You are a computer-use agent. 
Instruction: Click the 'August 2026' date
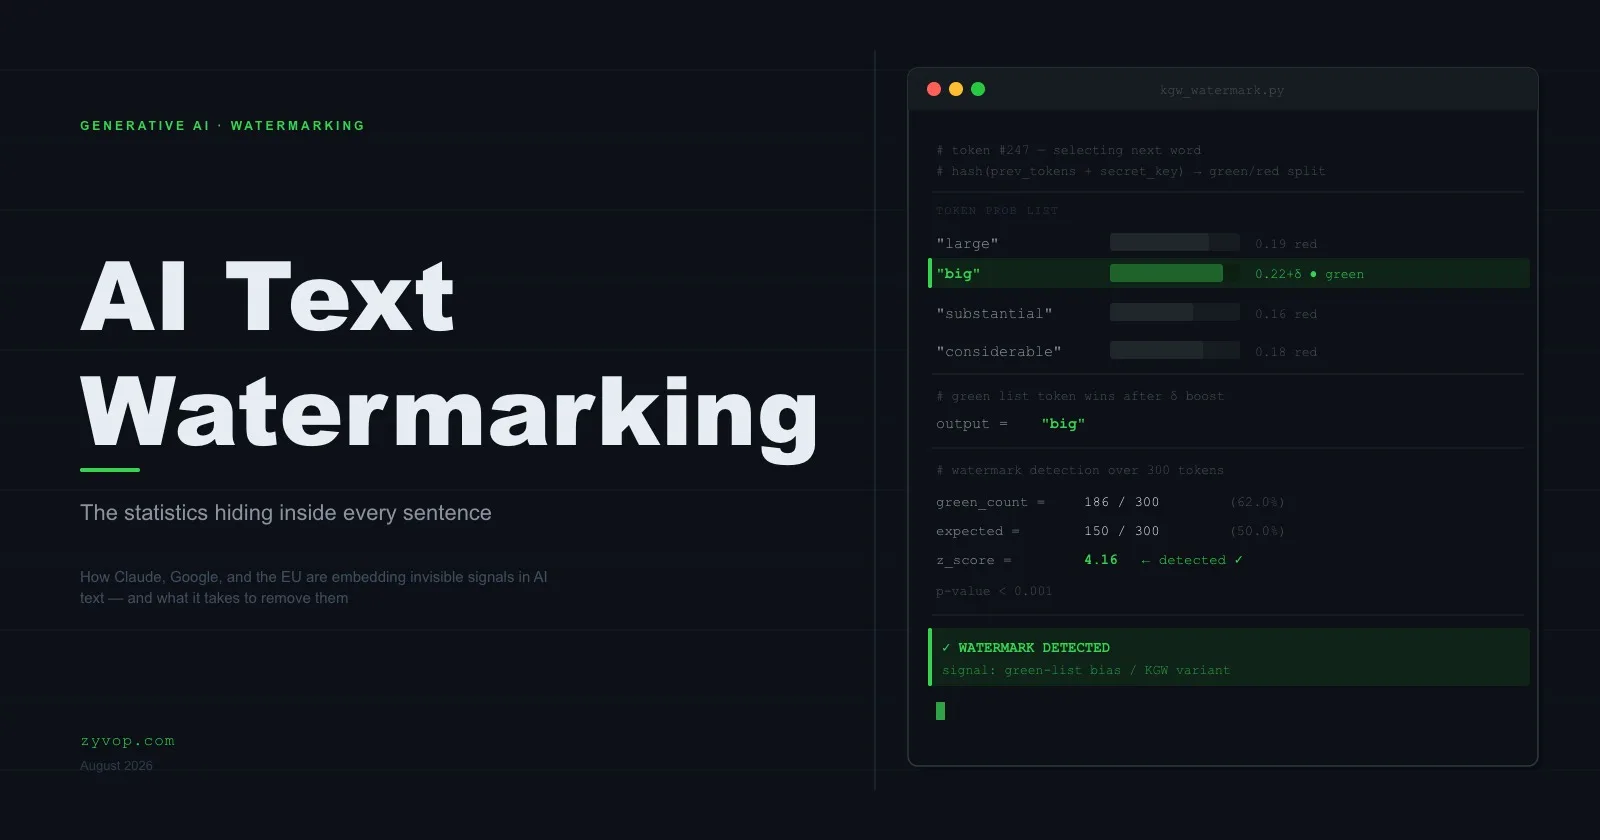116,766
